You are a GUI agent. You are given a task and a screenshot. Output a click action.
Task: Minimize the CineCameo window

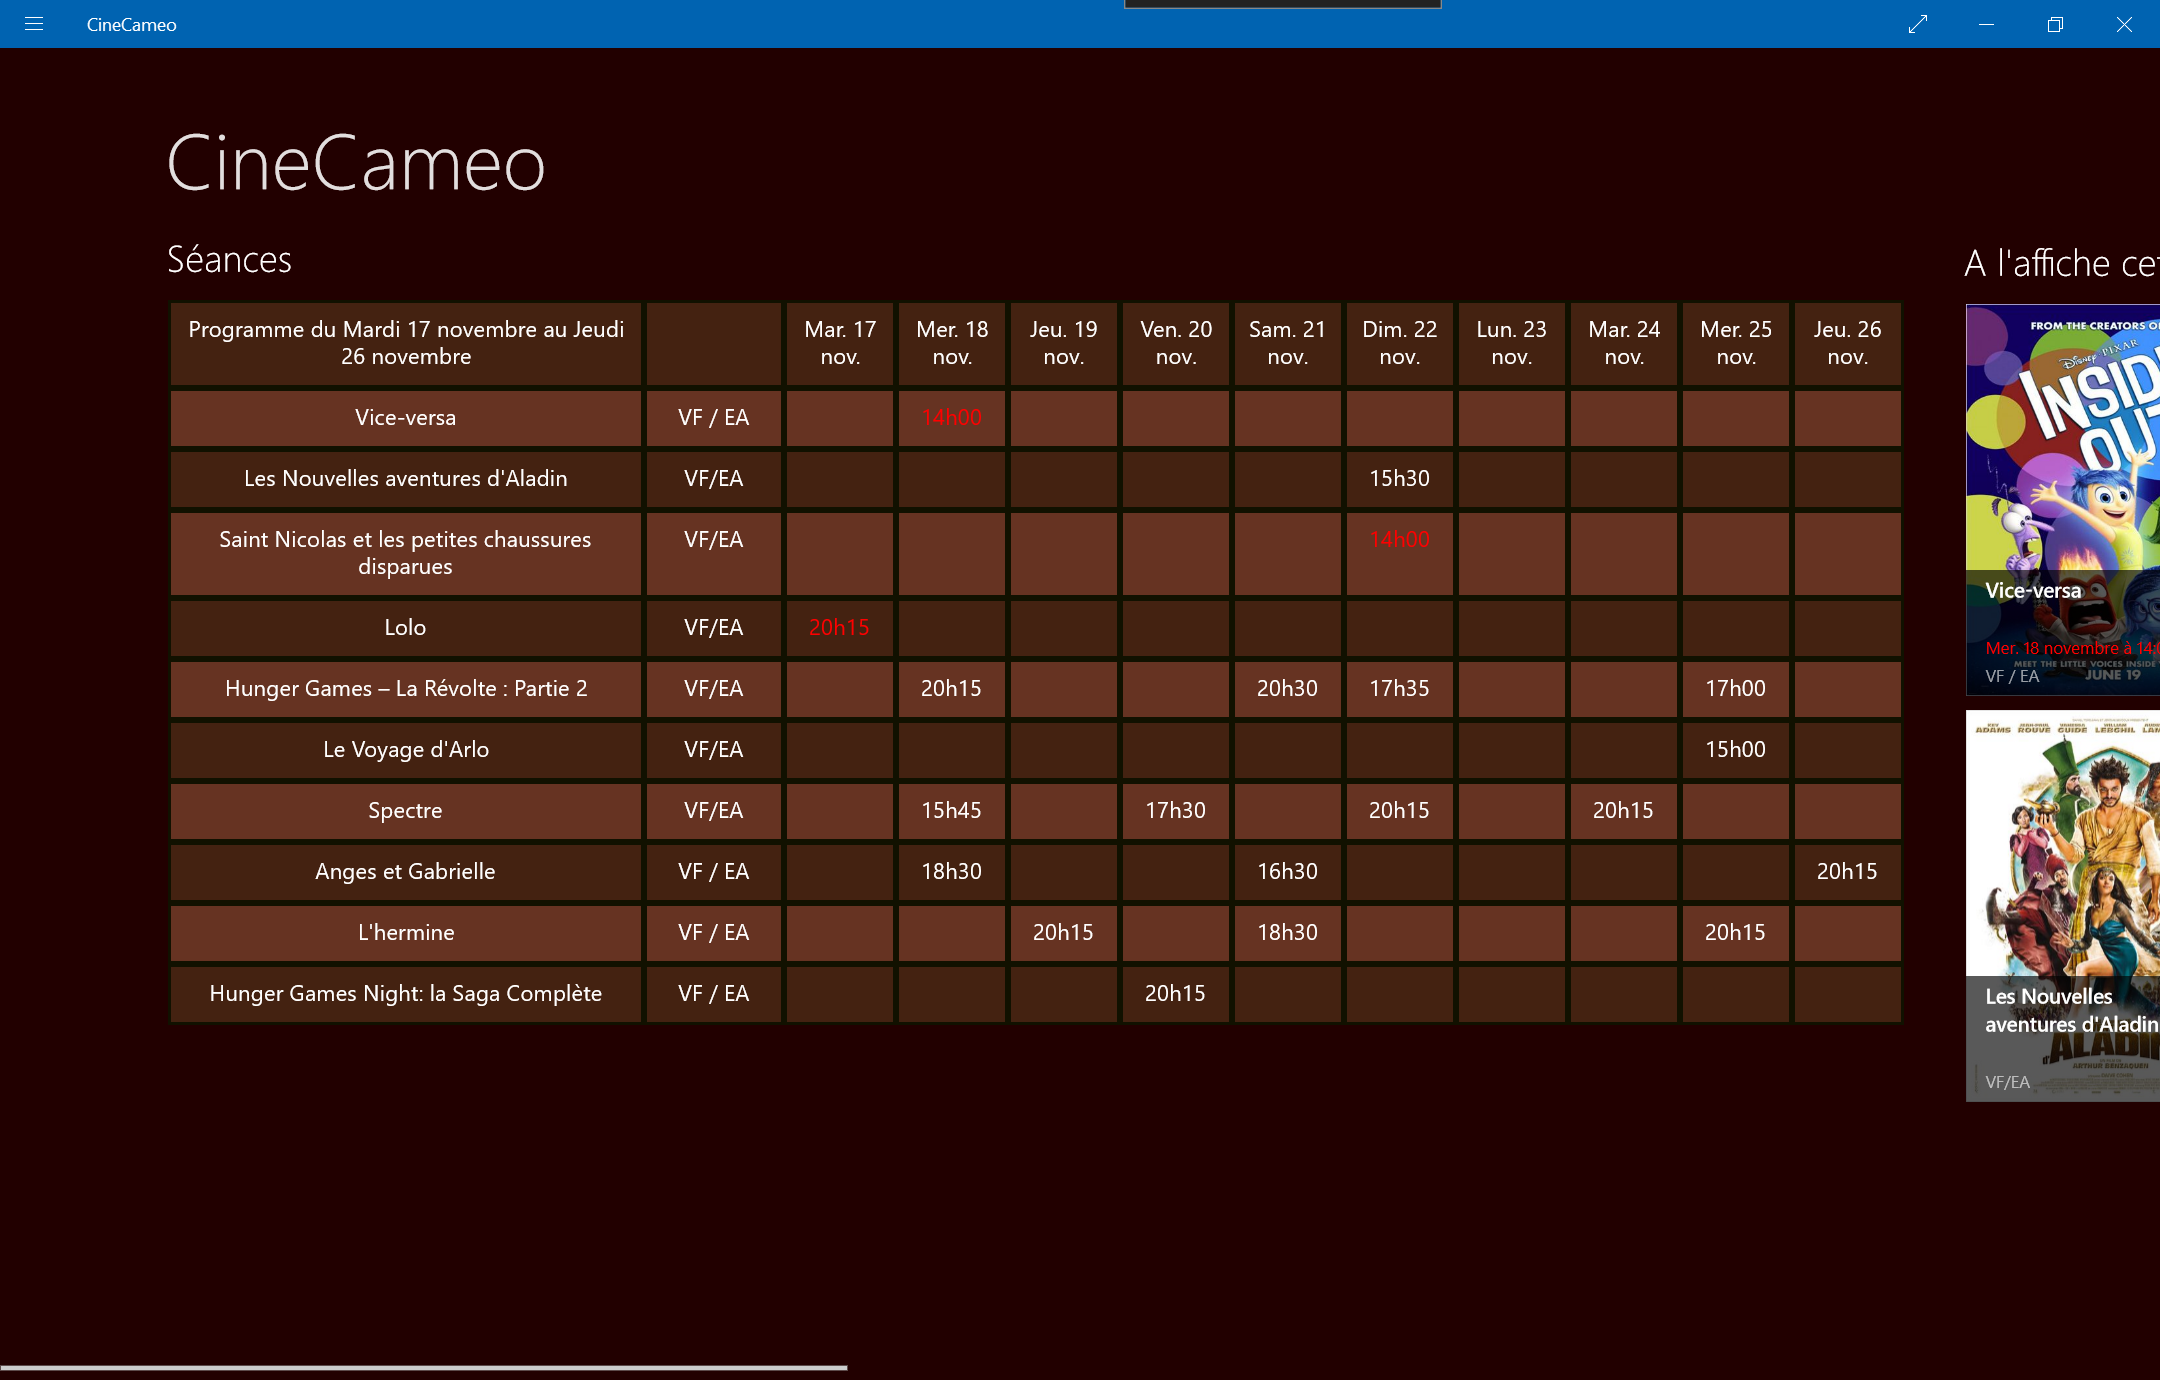[1986, 24]
